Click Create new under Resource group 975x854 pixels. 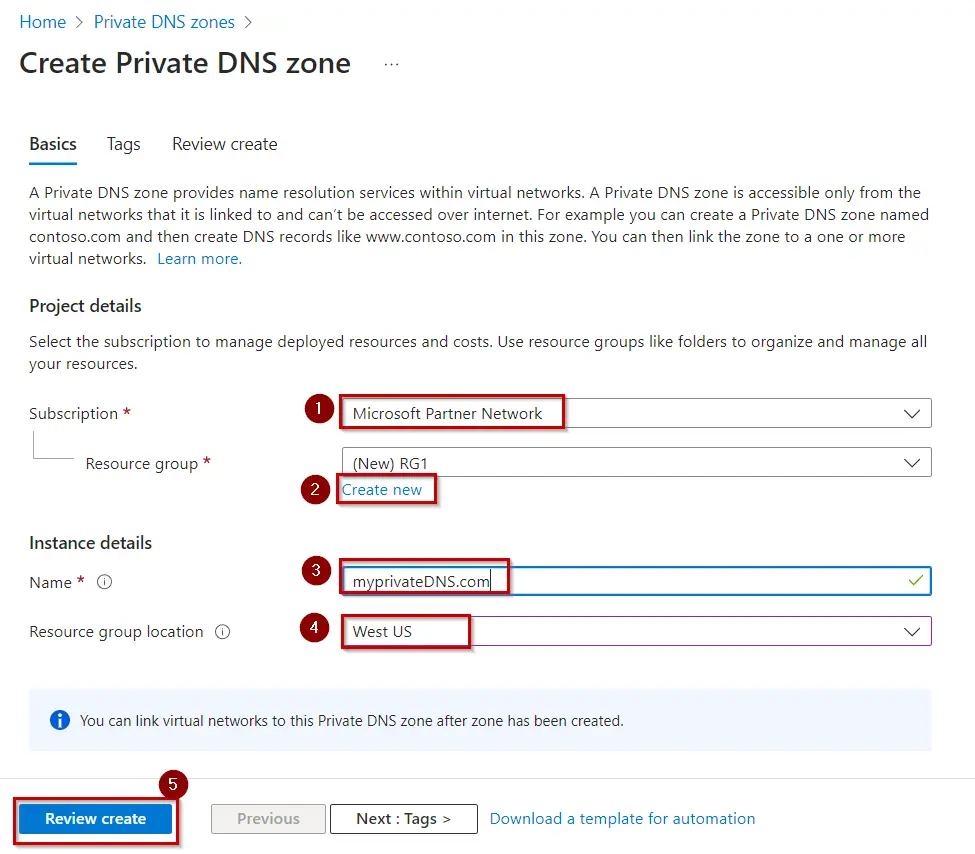coord(385,489)
